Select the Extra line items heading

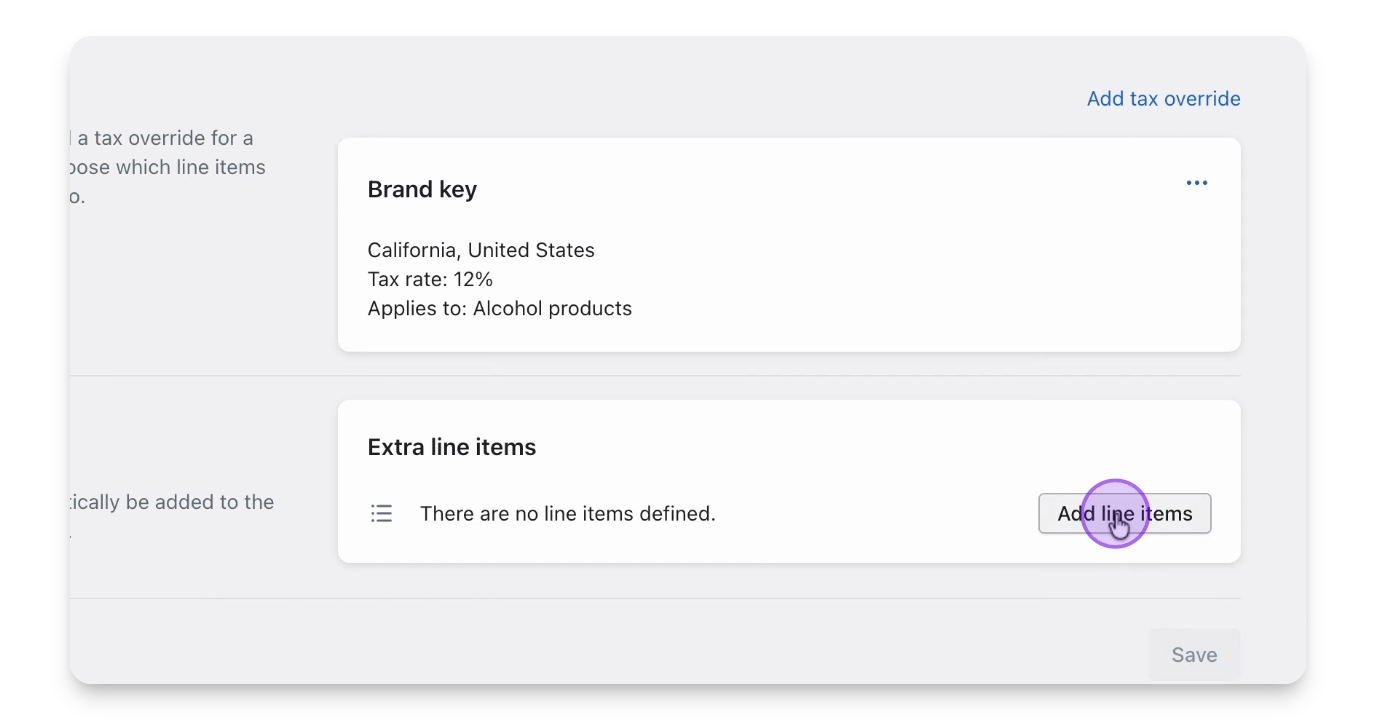(x=451, y=447)
